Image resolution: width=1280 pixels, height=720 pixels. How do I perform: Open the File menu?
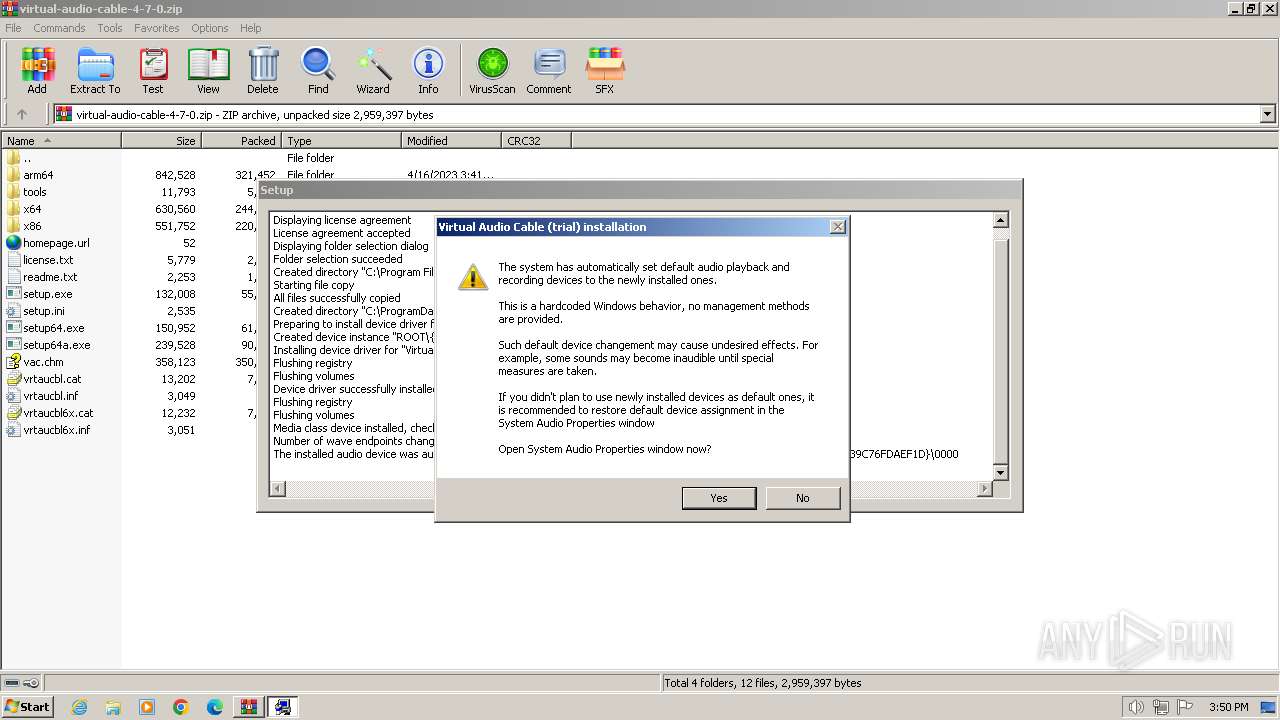(13, 28)
